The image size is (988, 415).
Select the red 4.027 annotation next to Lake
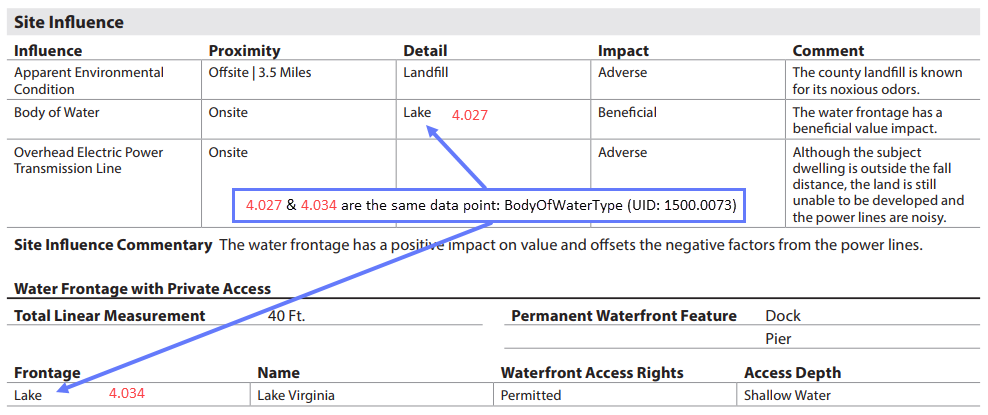(x=470, y=116)
